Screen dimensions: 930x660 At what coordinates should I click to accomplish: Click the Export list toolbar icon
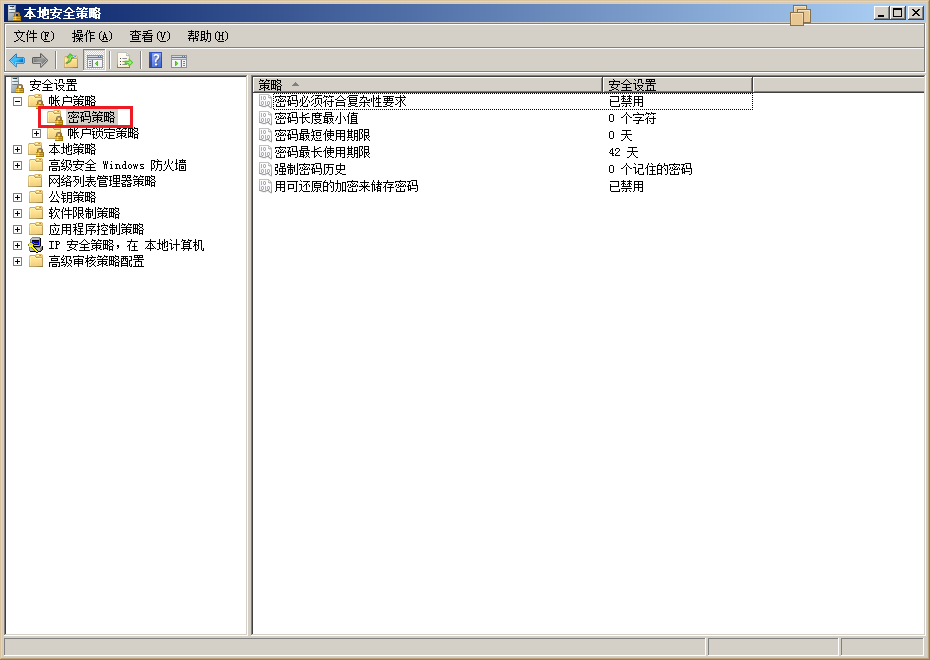coord(125,60)
